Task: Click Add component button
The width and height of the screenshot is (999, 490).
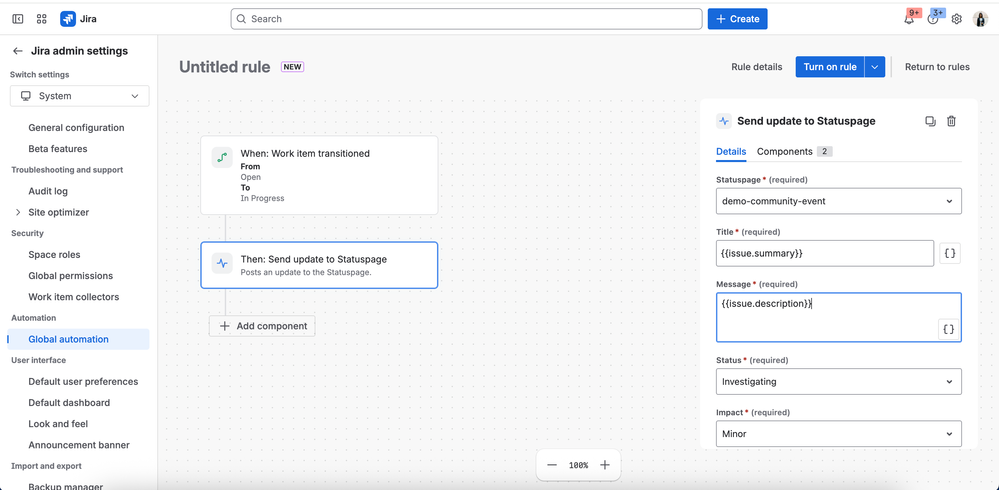Action: pyautogui.click(x=262, y=326)
